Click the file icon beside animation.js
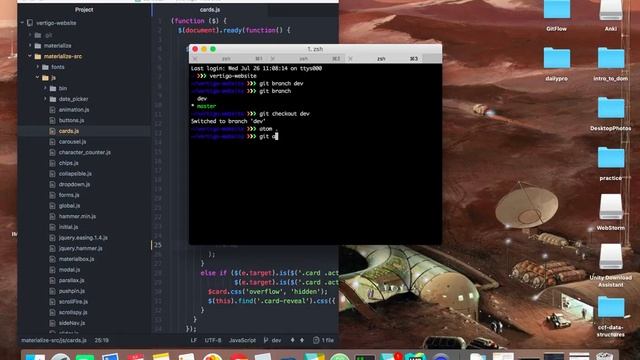The image size is (640, 360). [x=52, y=110]
